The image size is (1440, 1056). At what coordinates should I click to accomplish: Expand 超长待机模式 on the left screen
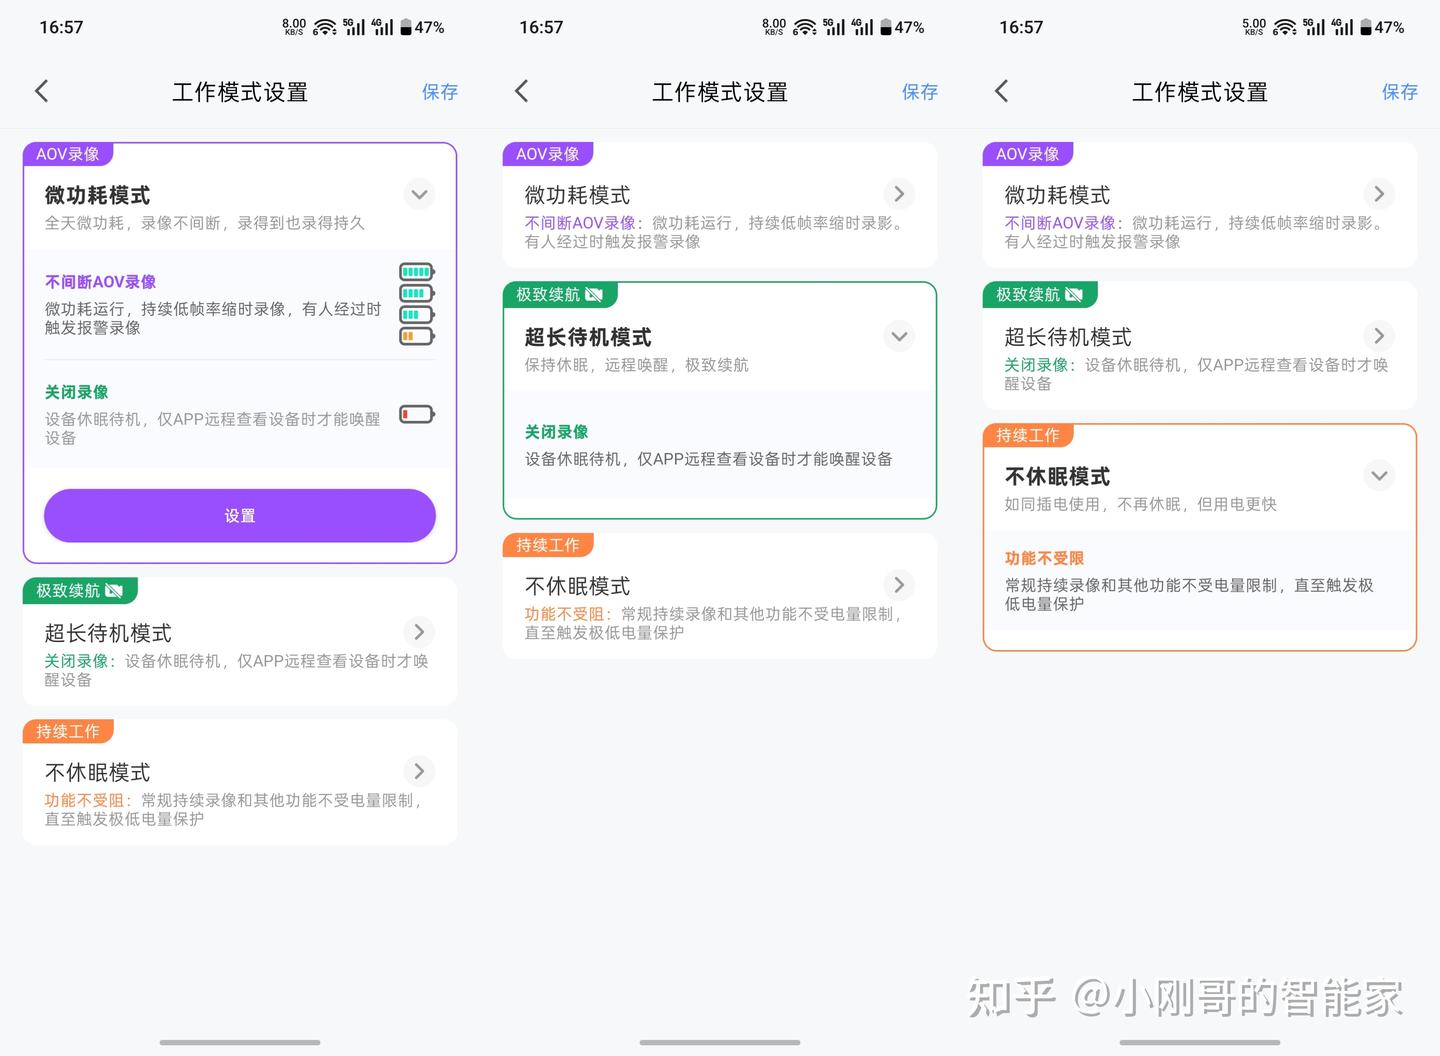pyautogui.click(x=420, y=631)
